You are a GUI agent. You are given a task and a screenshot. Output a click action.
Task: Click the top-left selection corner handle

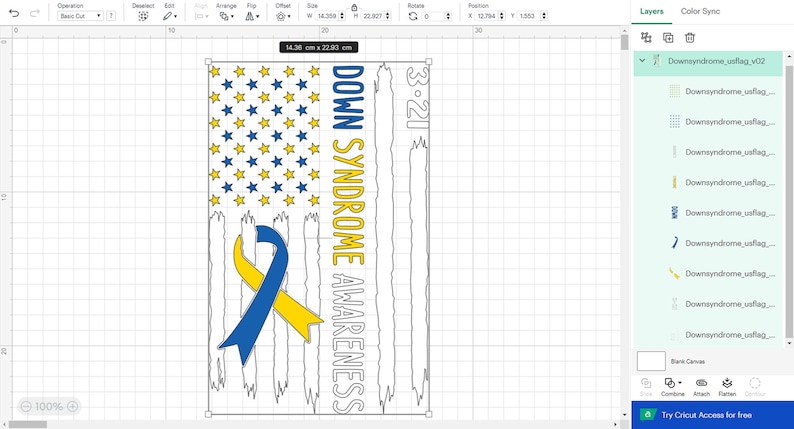coord(208,61)
